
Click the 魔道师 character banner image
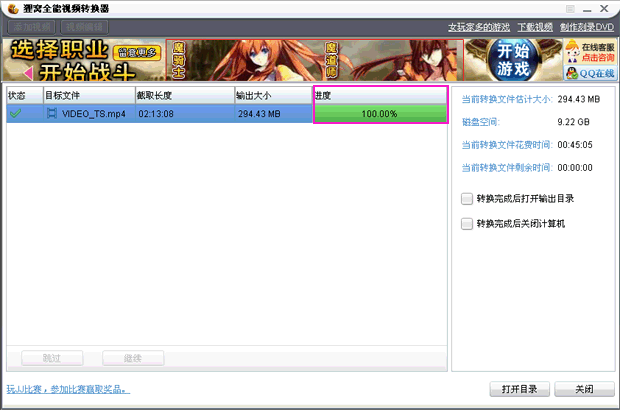coord(393,60)
